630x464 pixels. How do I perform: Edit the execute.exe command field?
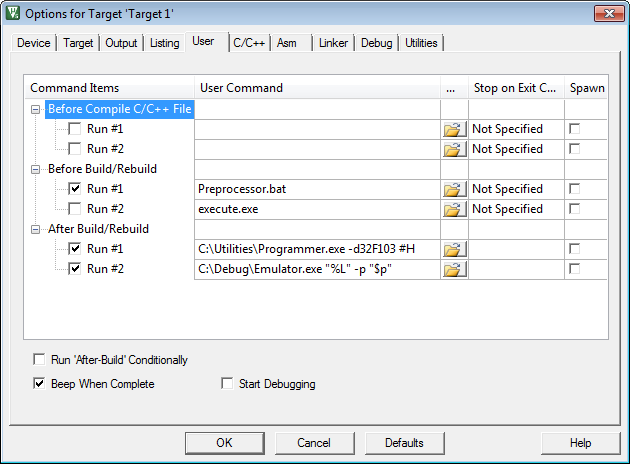[x=317, y=209]
